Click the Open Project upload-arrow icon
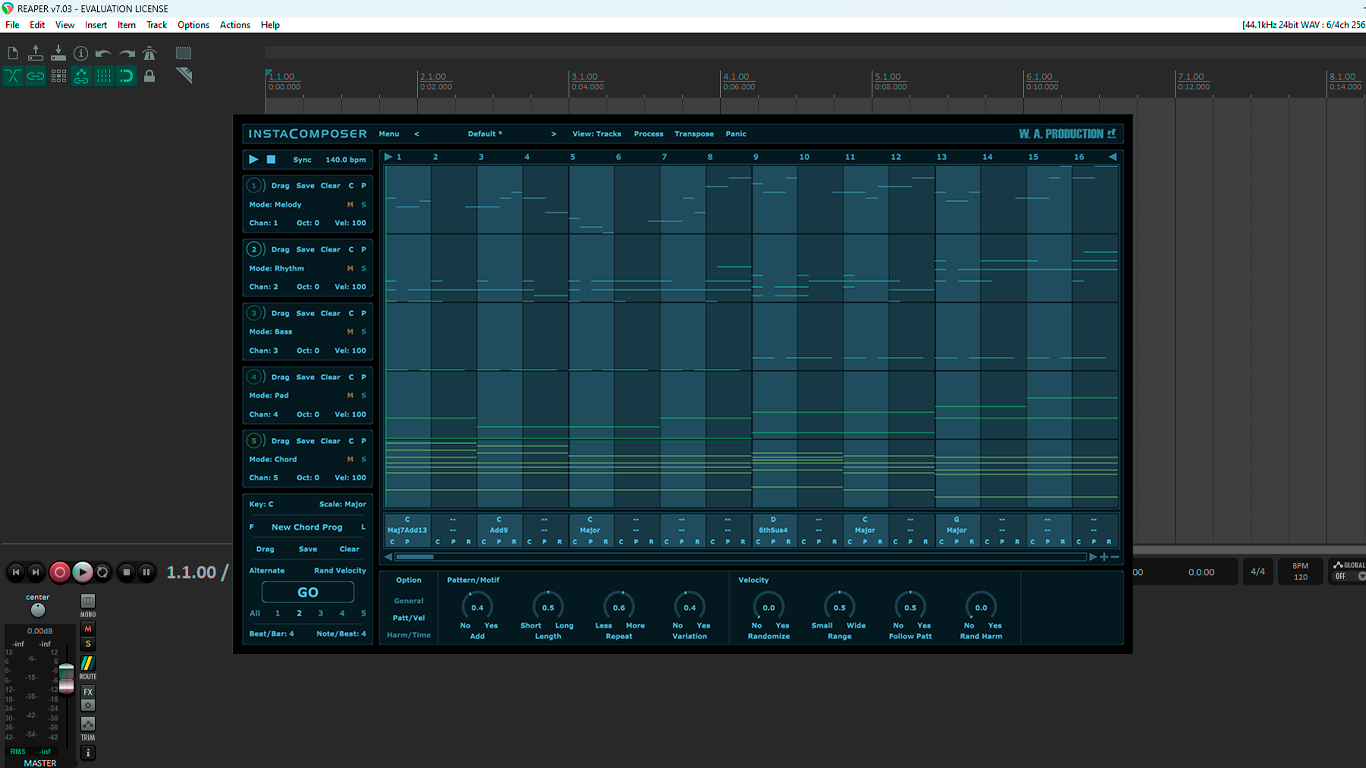The height and width of the screenshot is (768, 1366). coord(36,53)
